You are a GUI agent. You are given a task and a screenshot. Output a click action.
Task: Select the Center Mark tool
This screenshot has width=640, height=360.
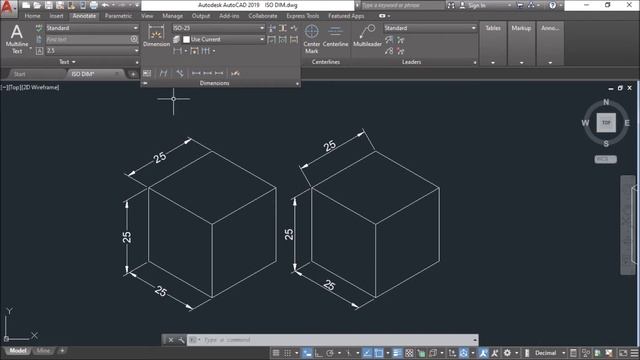click(311, 39)
